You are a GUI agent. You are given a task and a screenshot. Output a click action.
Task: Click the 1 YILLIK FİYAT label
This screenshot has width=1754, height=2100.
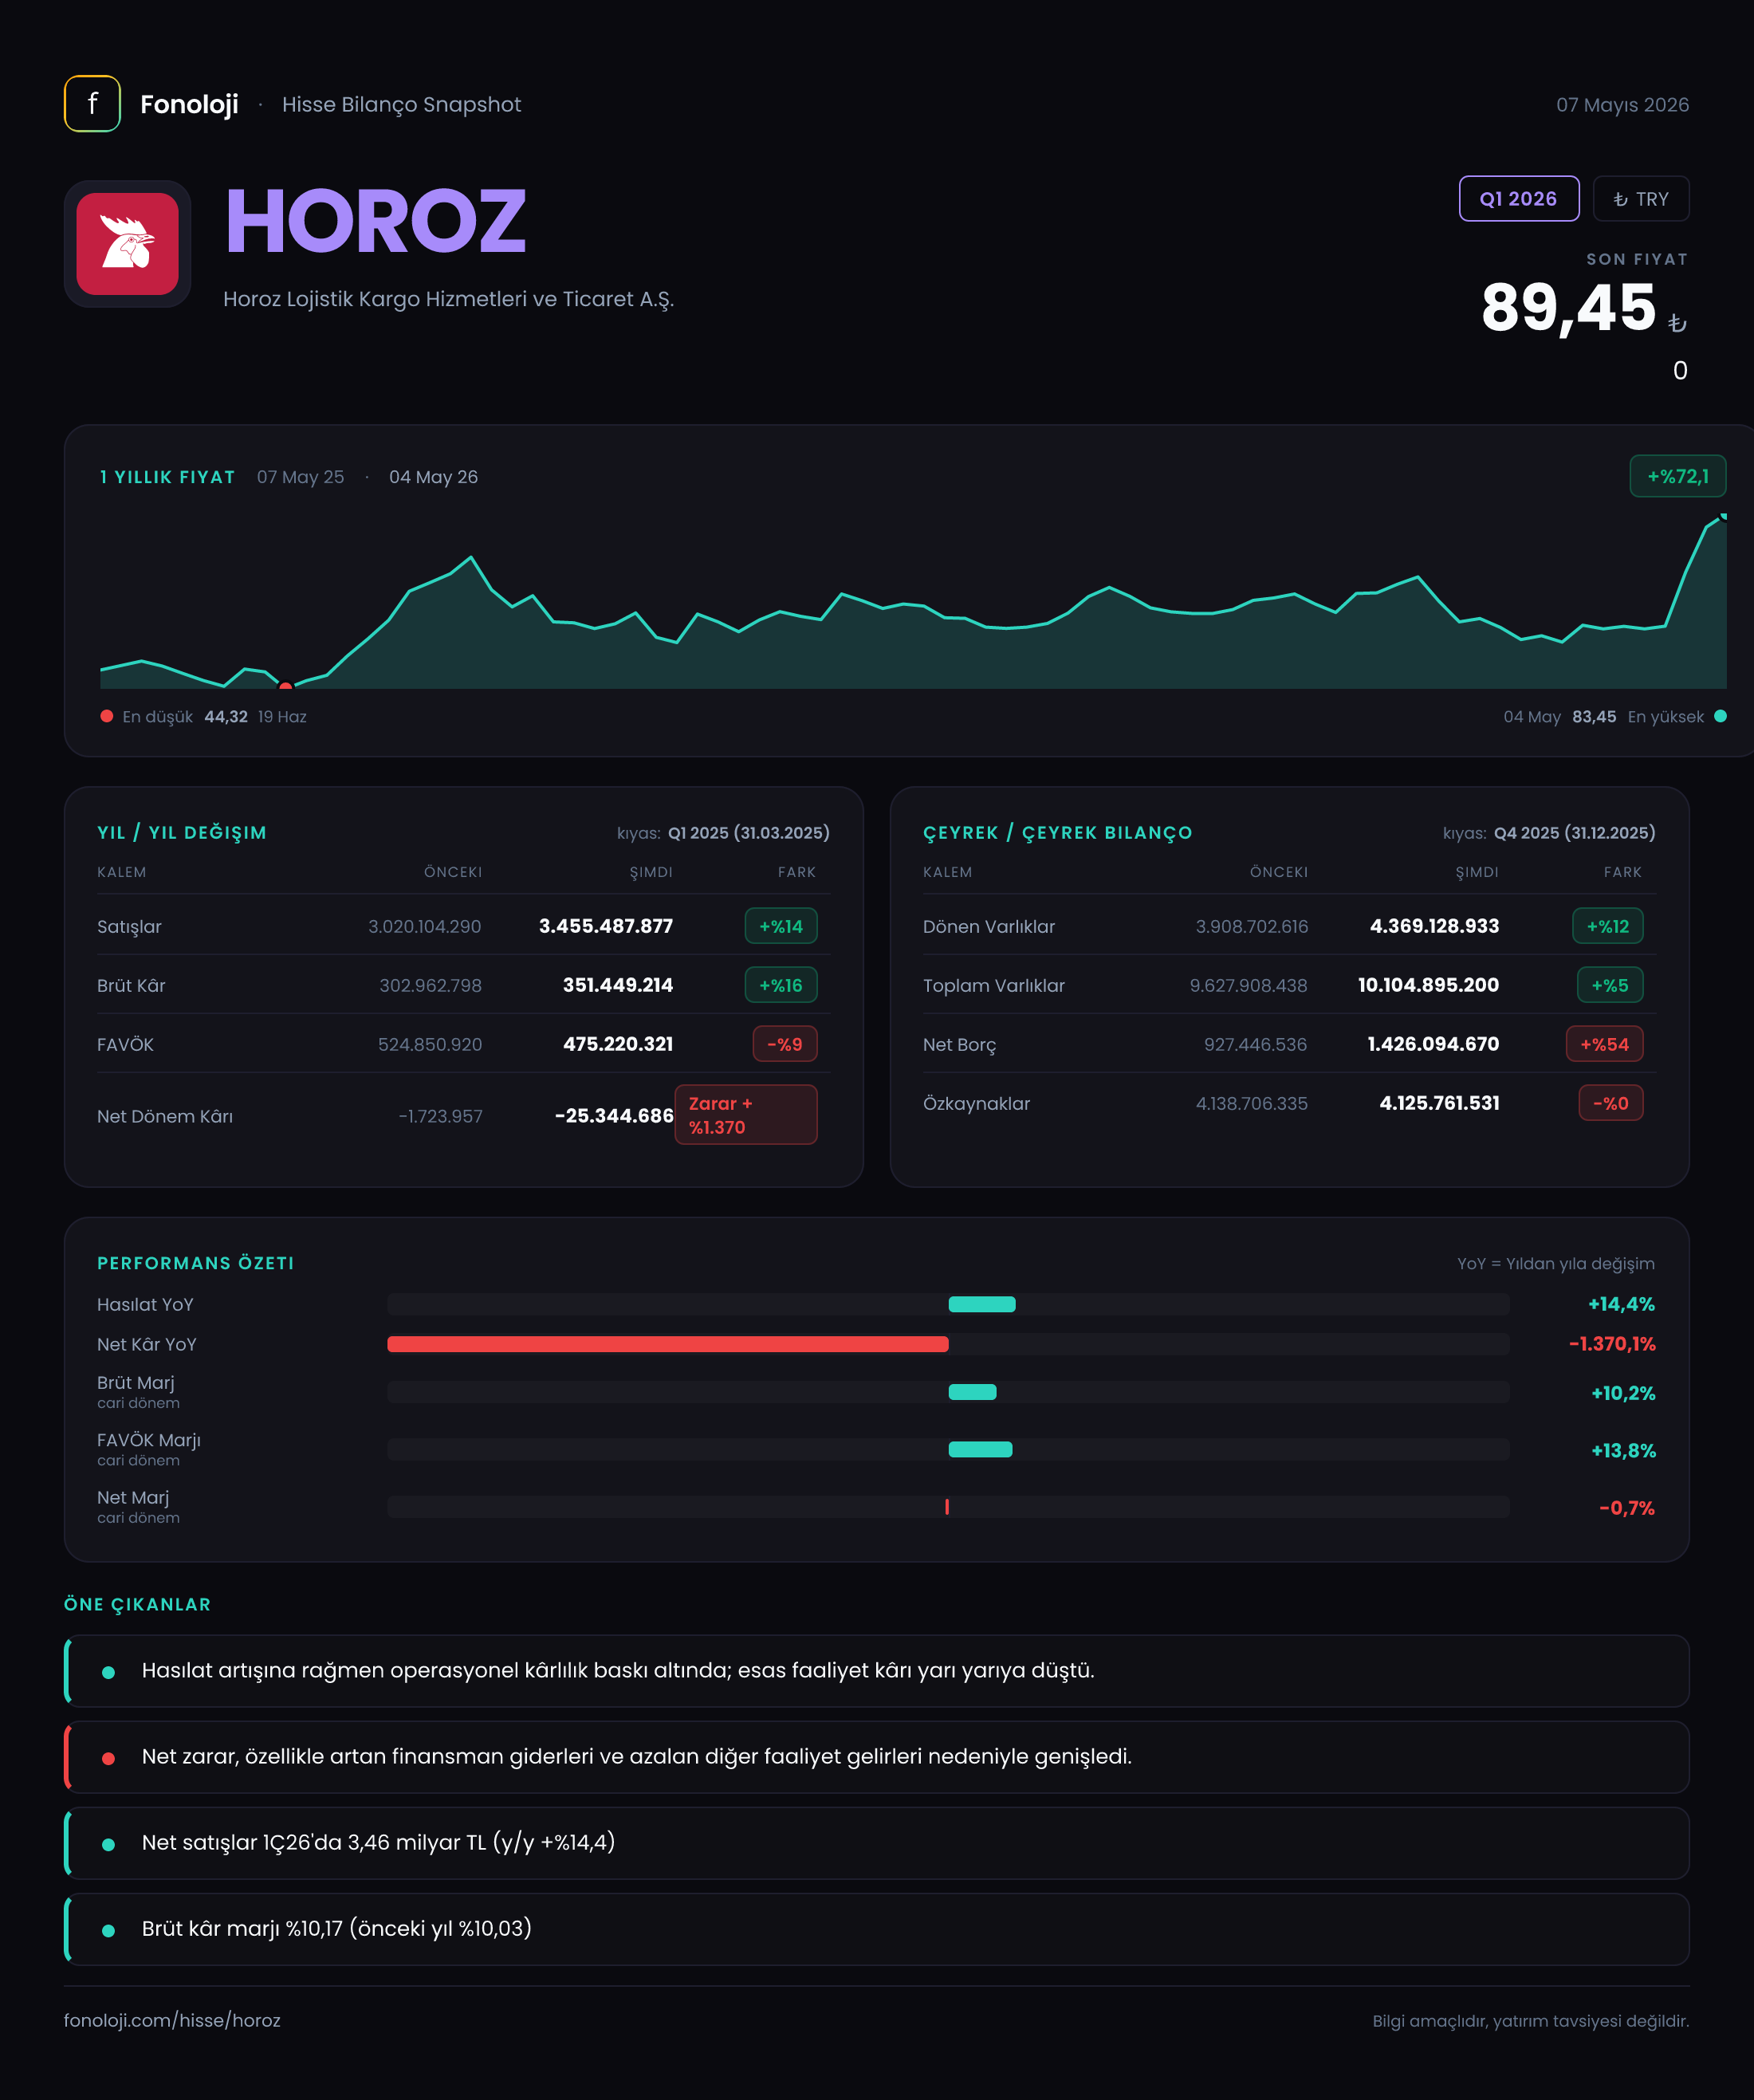(168, 477)
